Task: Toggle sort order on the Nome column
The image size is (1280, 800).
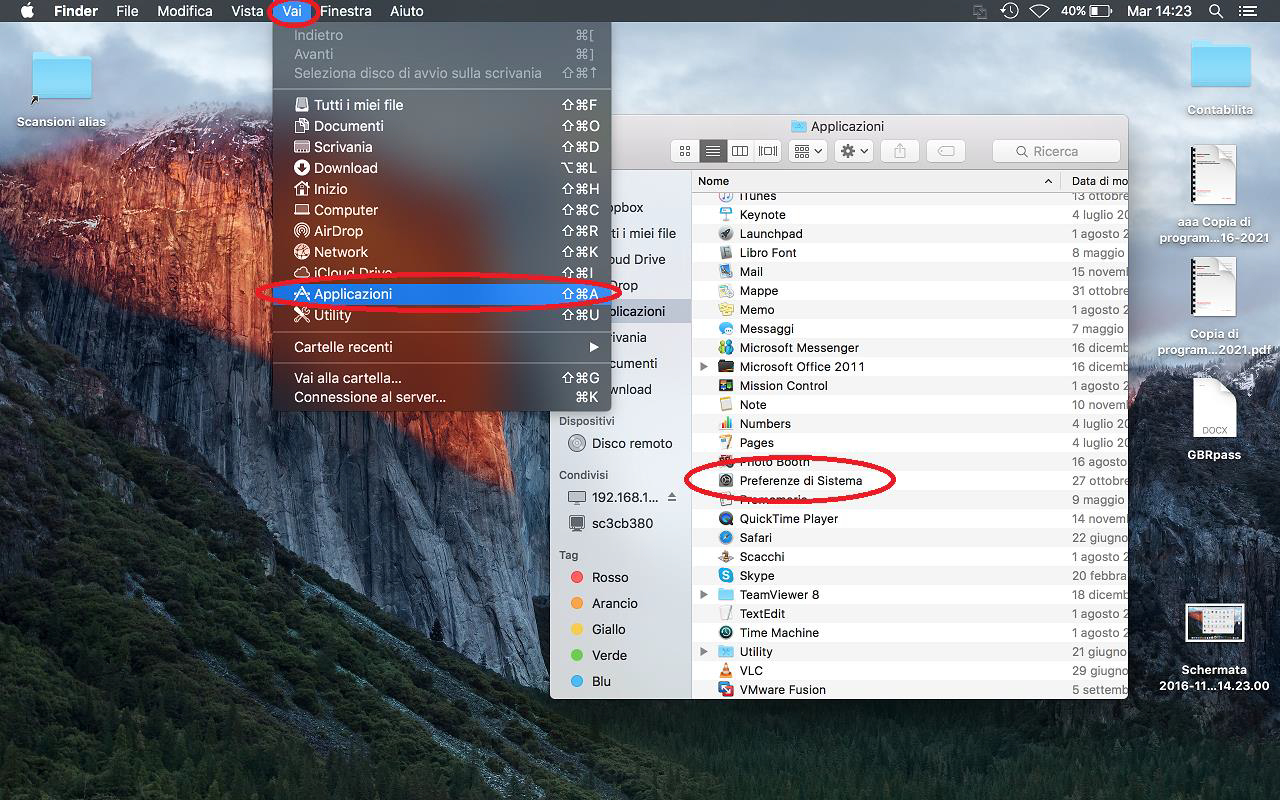Action: pyautogui.click(x=875, y=181)
